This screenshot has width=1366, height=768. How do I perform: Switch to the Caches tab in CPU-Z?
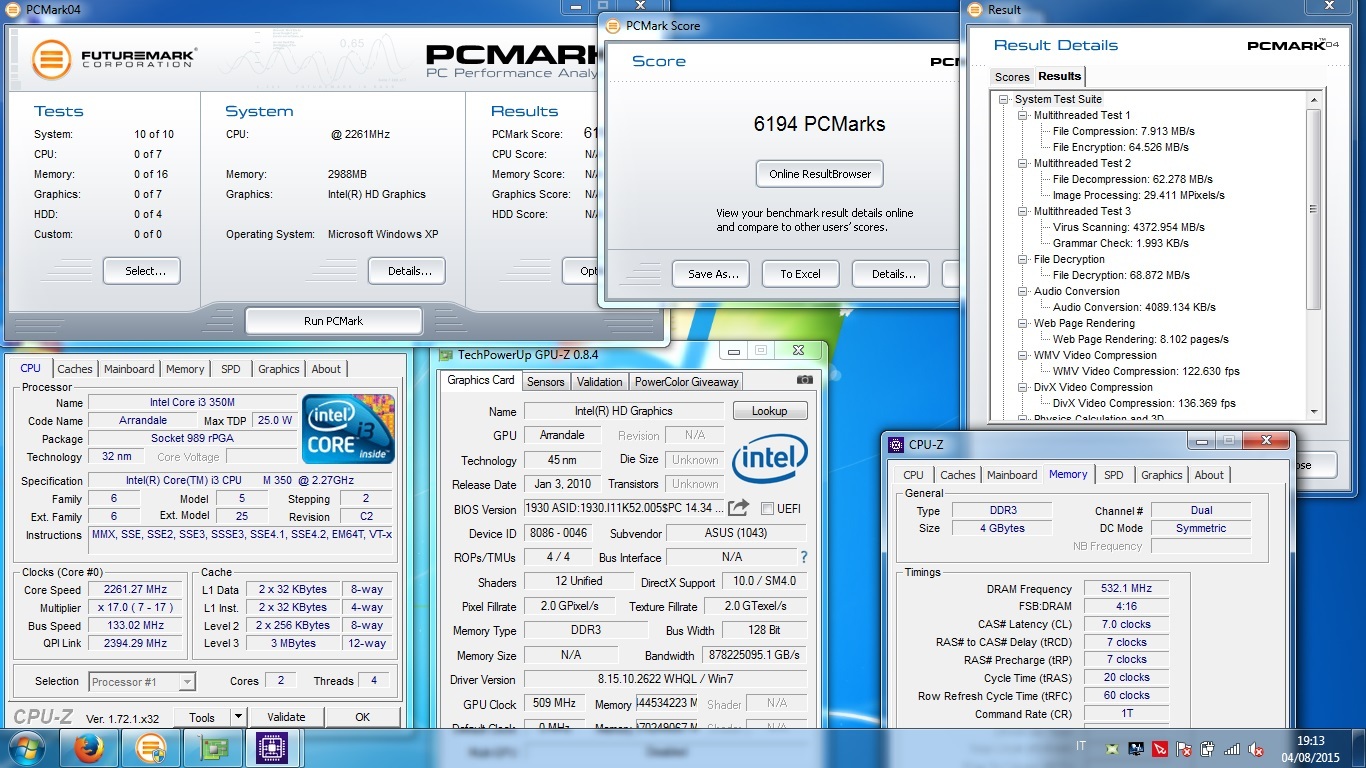pos(75,369)
